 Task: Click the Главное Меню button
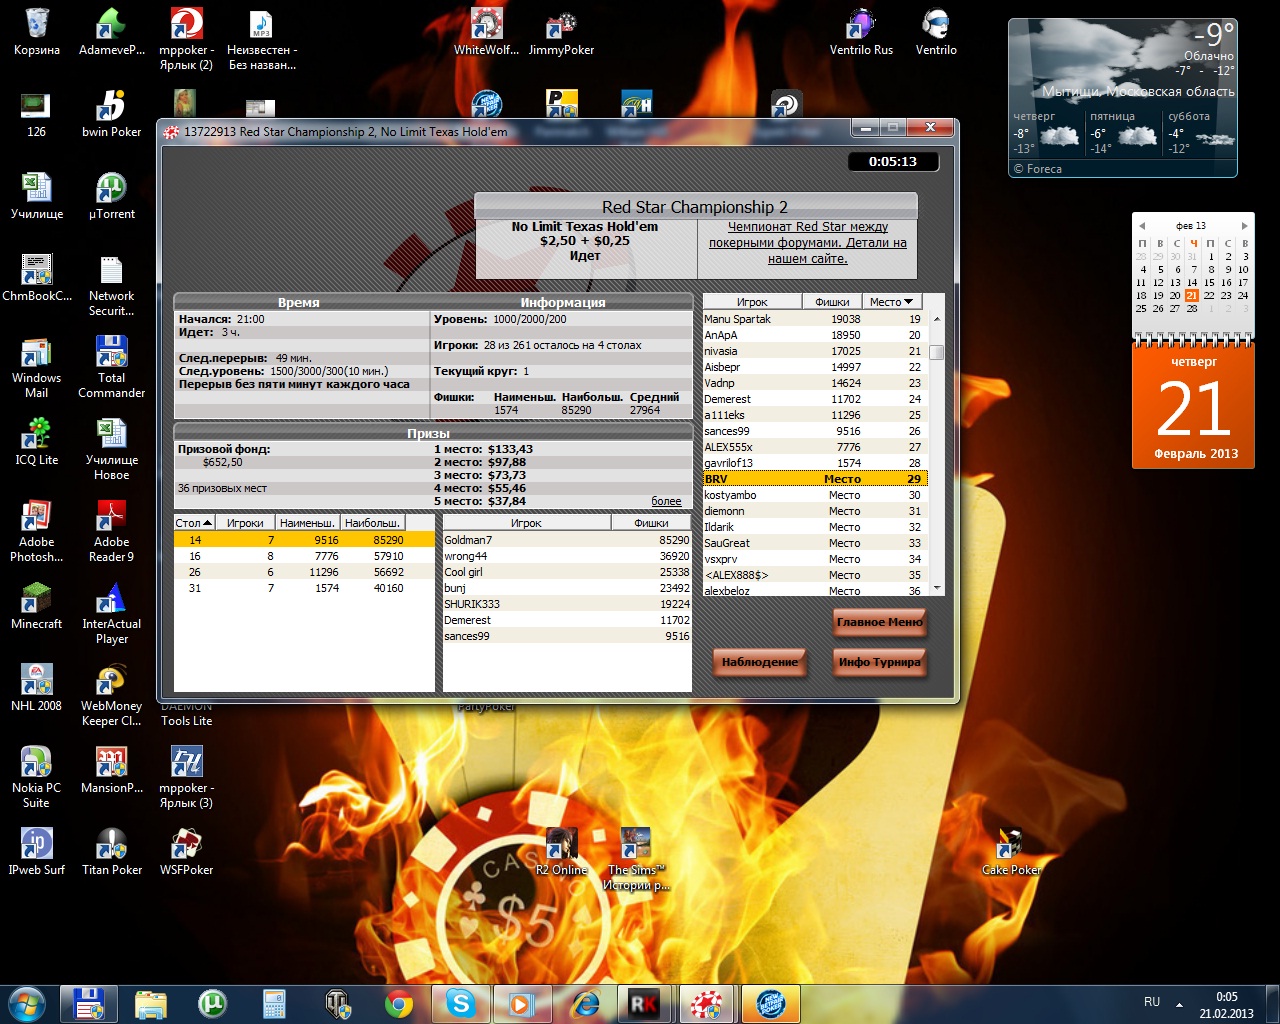(879, 622)
